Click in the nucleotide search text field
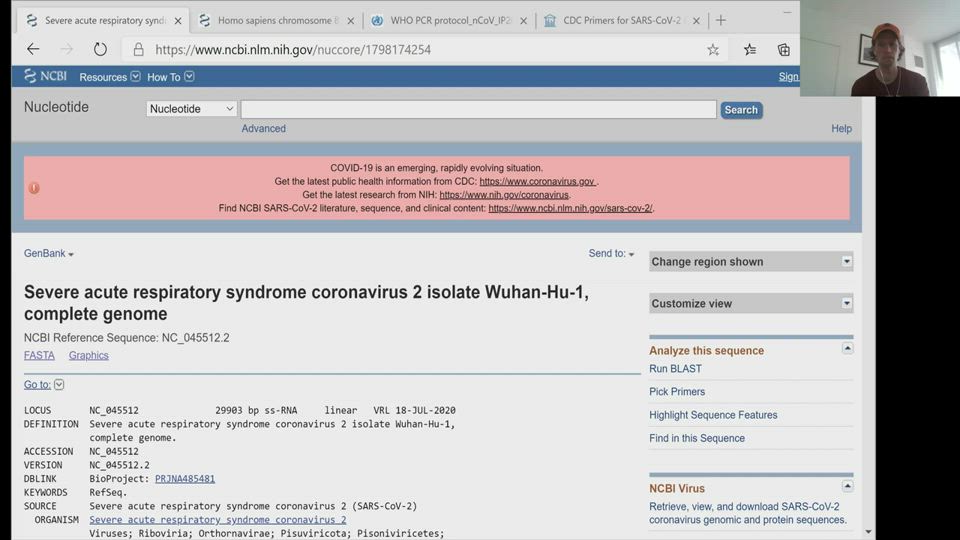Screen dimensions: 960x540 point(478,109)
